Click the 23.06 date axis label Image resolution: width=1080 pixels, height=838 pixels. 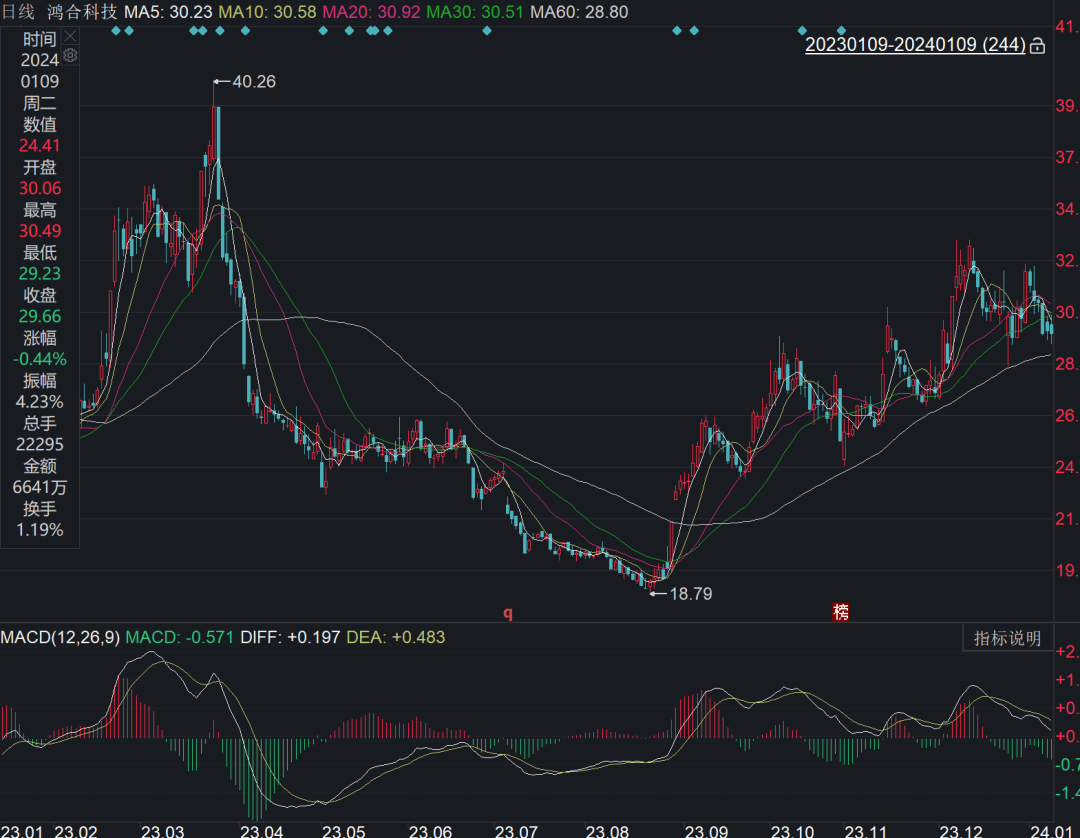pyautogui.click(x=430, y=830)
